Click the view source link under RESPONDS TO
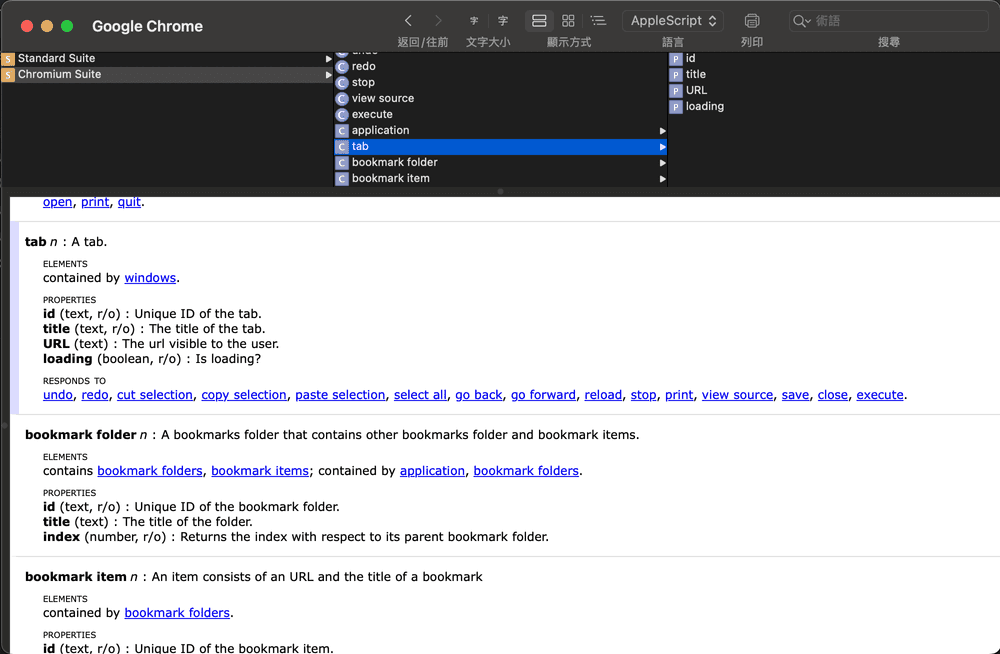This screenshot has width=1000, height=654. pyautogui.click(x=737, y=394)
